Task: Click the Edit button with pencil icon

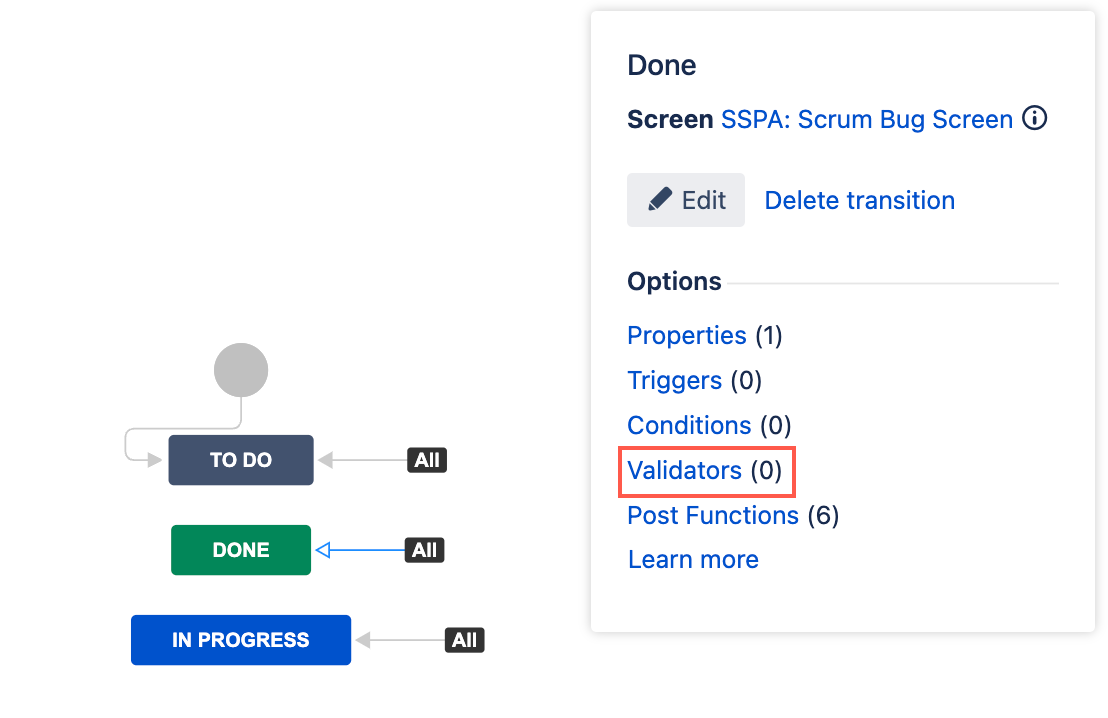Action: (685, 200)
